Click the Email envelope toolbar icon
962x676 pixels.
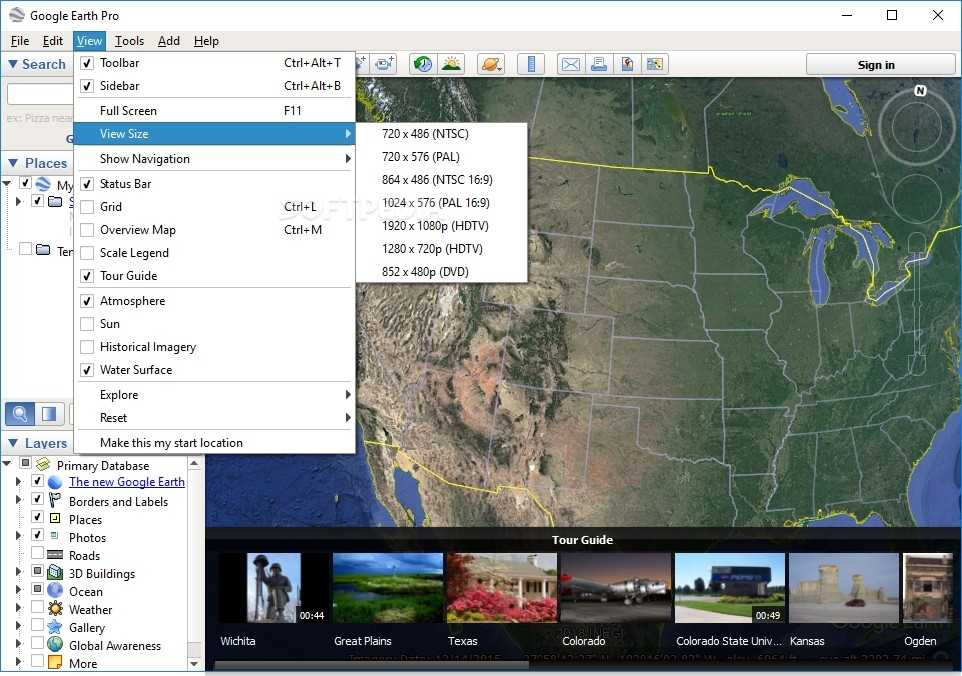(571, 64)
